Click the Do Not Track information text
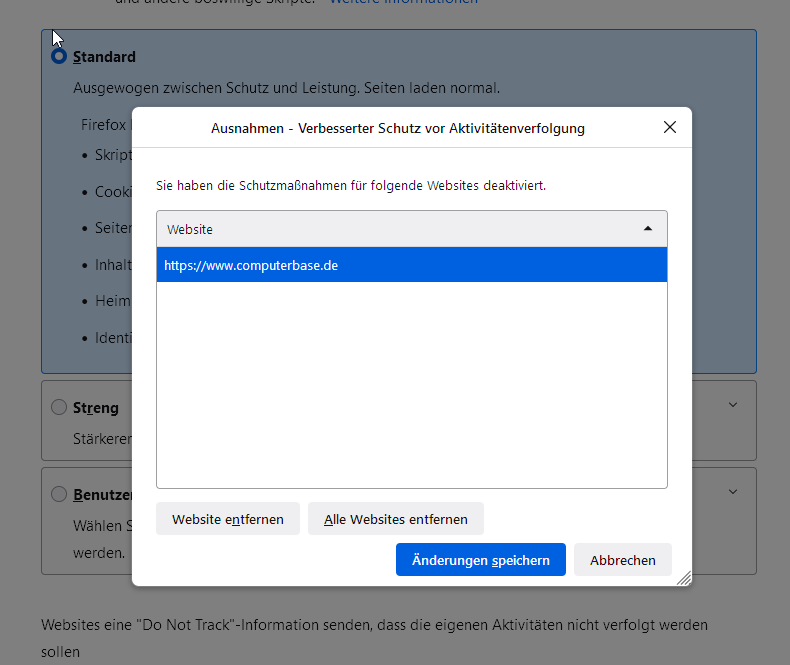 [374, 638]
